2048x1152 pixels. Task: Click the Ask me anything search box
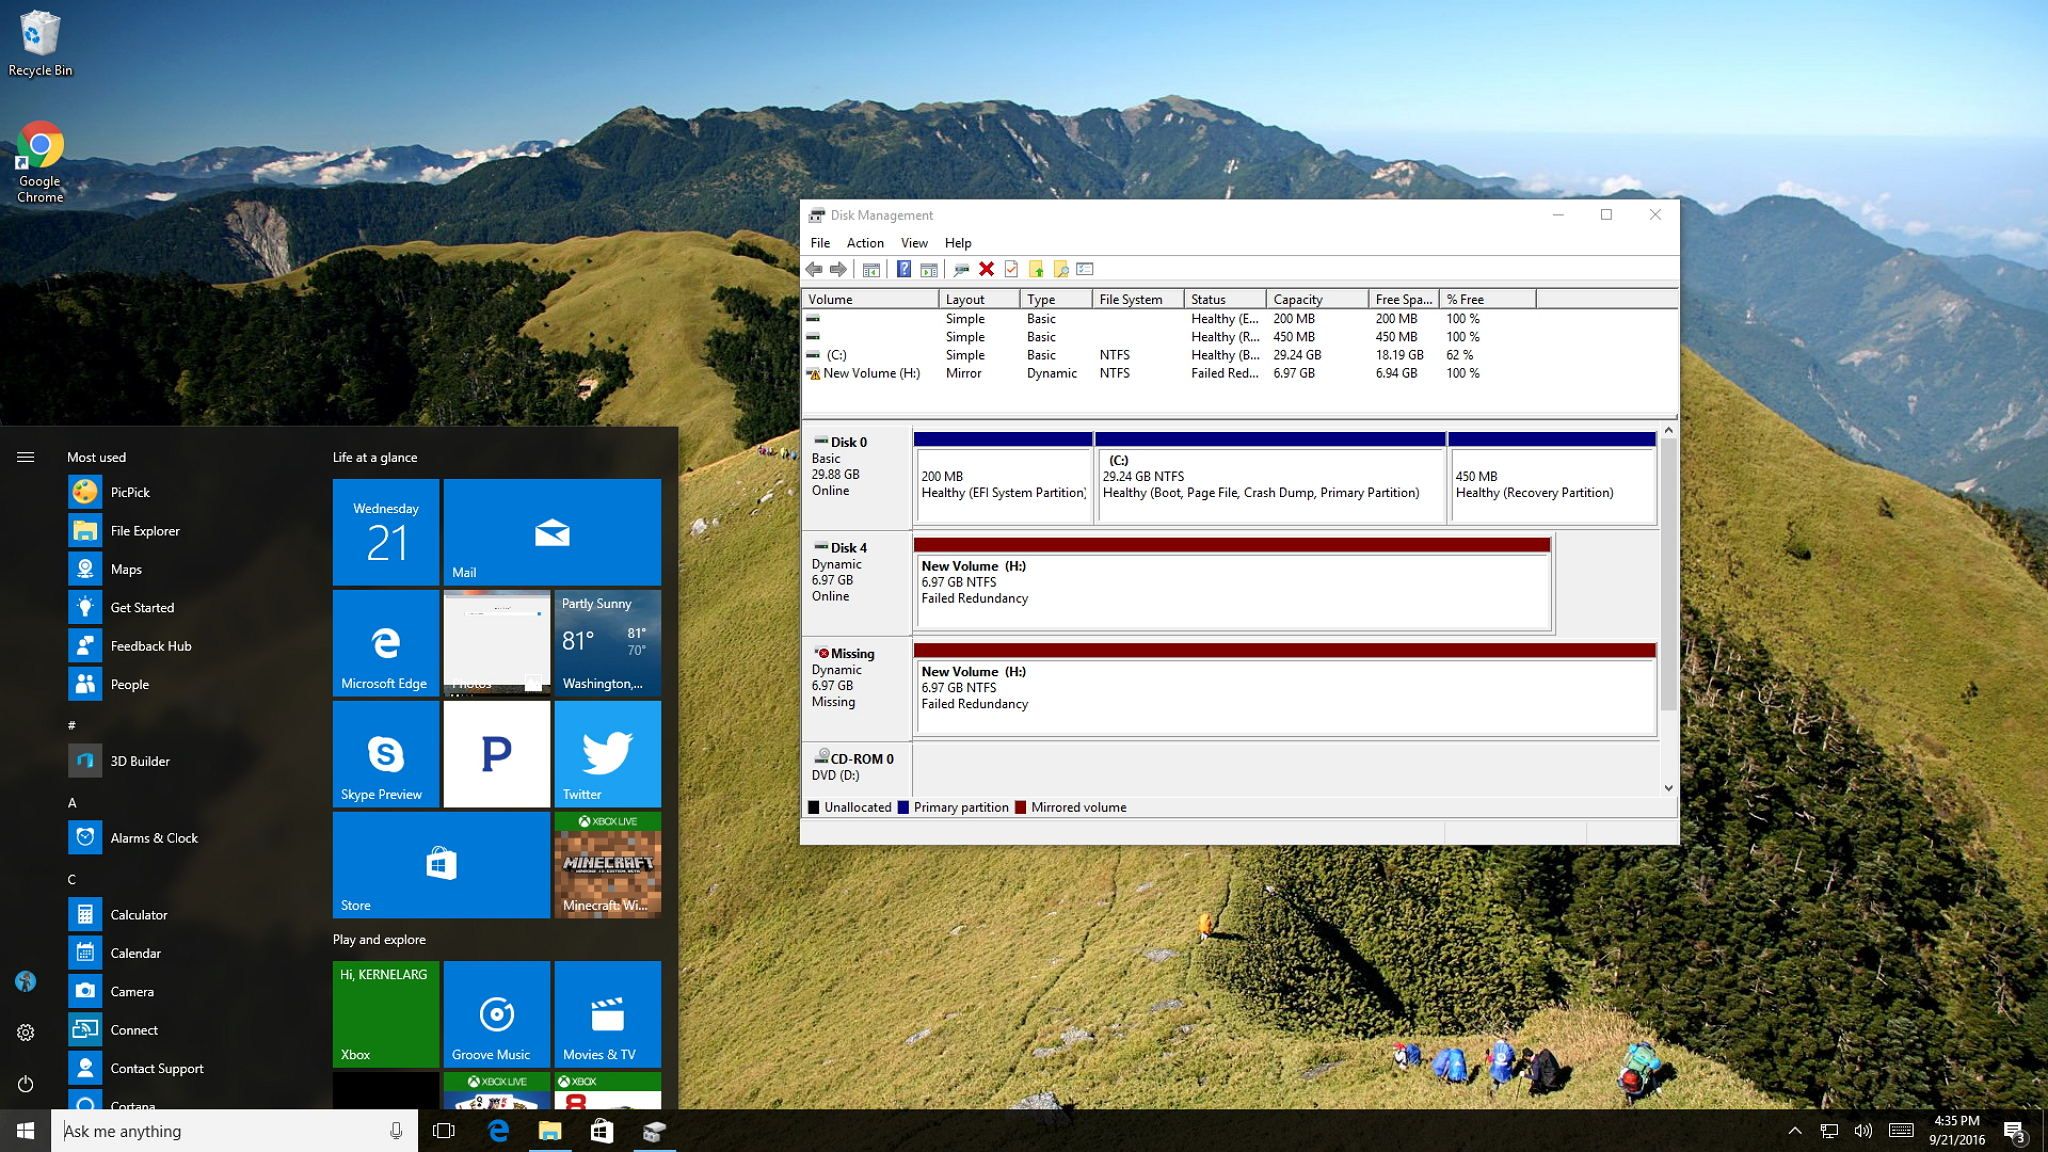tap(220, 1131)
